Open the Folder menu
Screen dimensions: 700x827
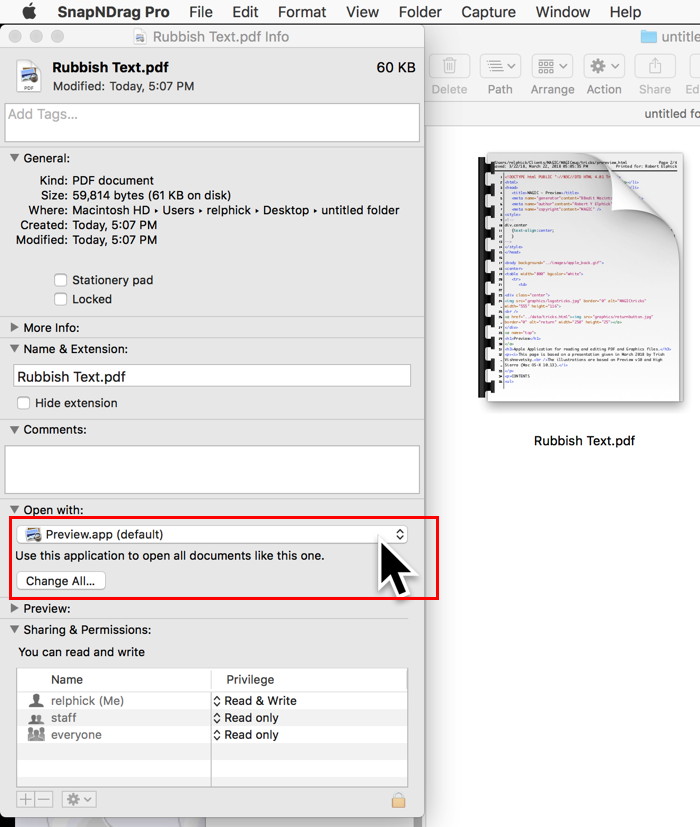tap(420, 12)
